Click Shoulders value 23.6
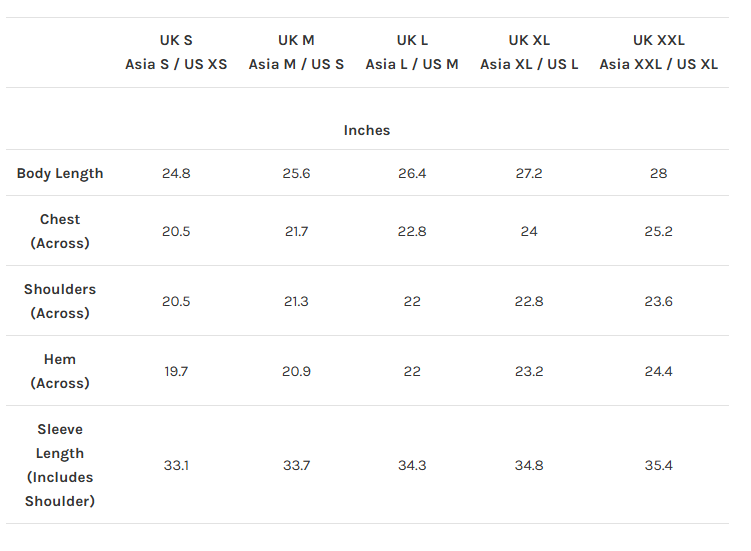This screenshot has height=551, width=751. (658, 301)
